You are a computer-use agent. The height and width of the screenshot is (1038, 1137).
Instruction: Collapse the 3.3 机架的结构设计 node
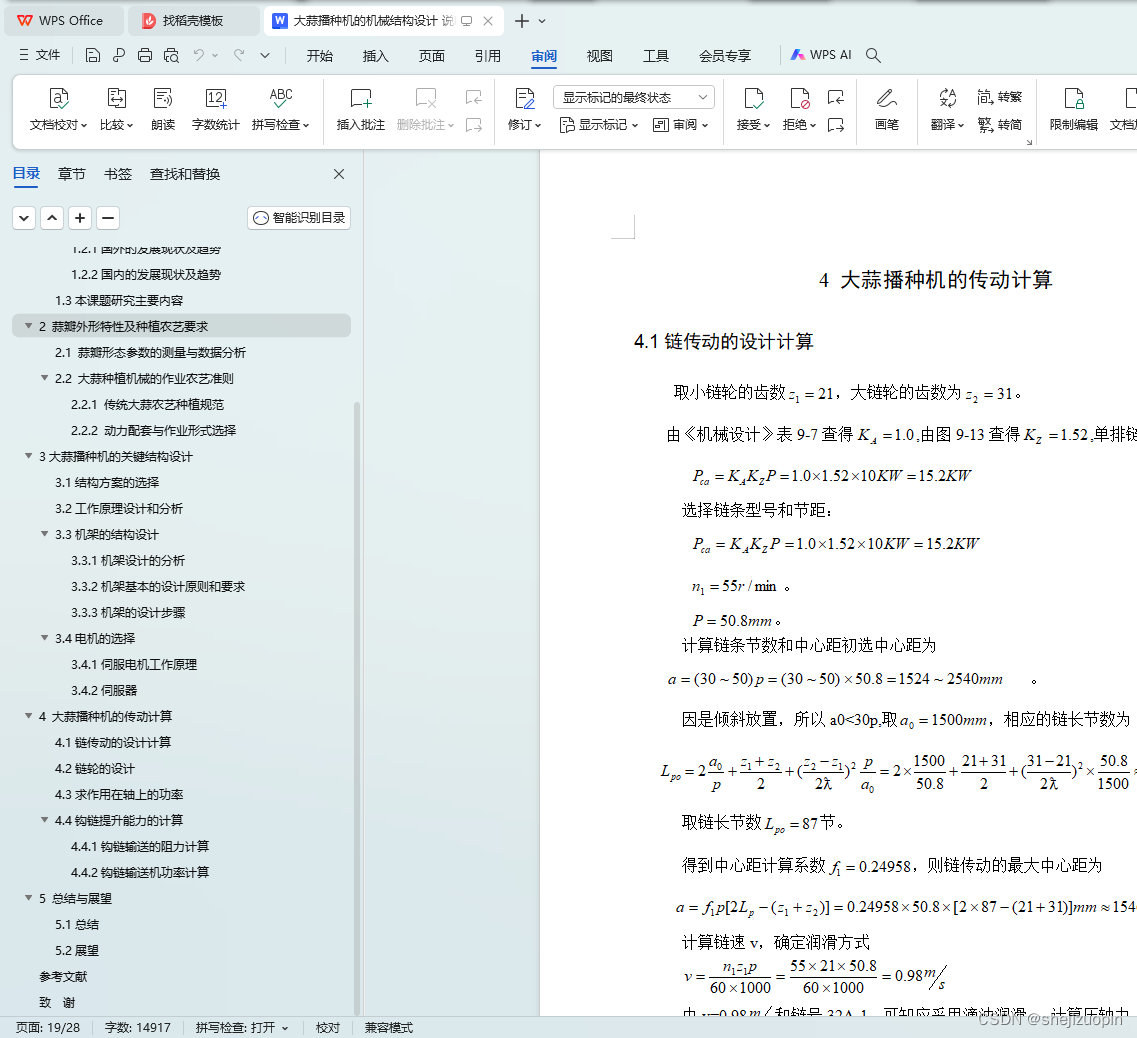(44, 534)
